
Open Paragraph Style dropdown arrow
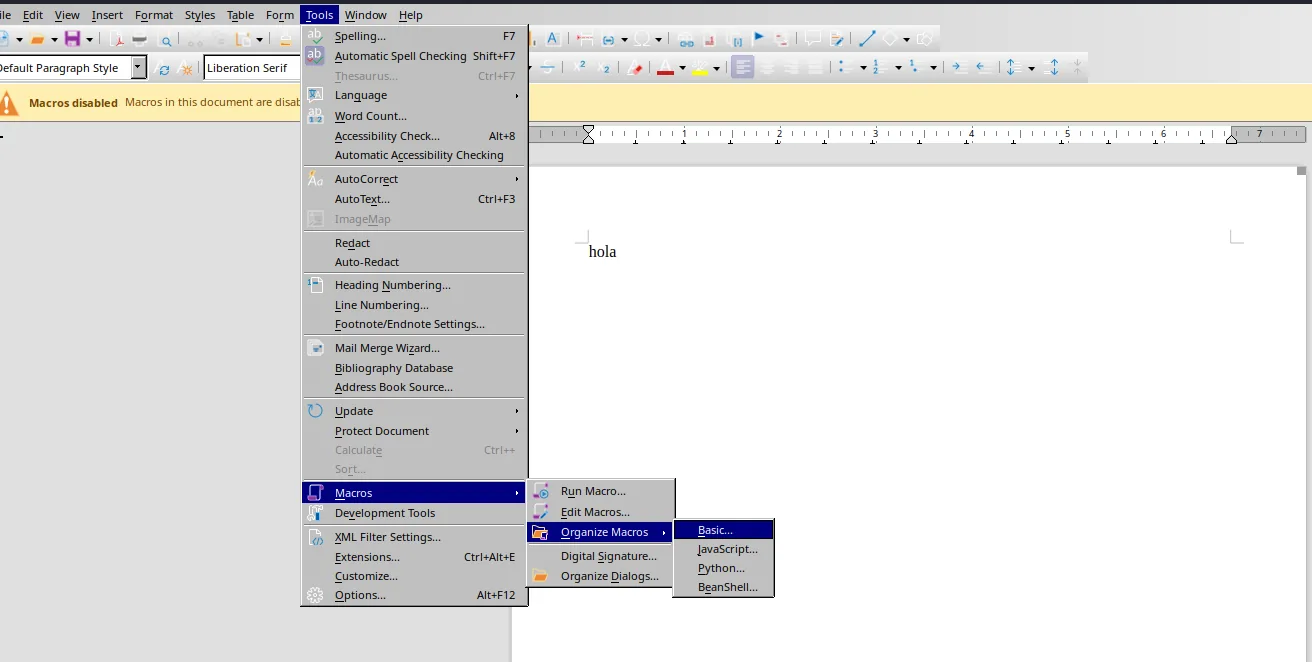click(138, 68)
